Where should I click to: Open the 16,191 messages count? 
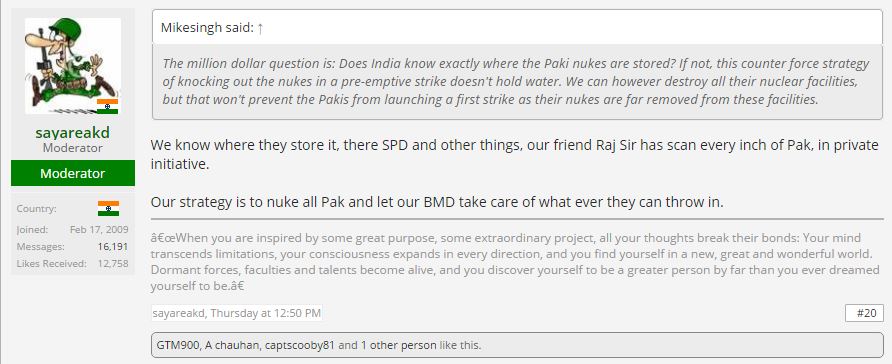[113, 247]
